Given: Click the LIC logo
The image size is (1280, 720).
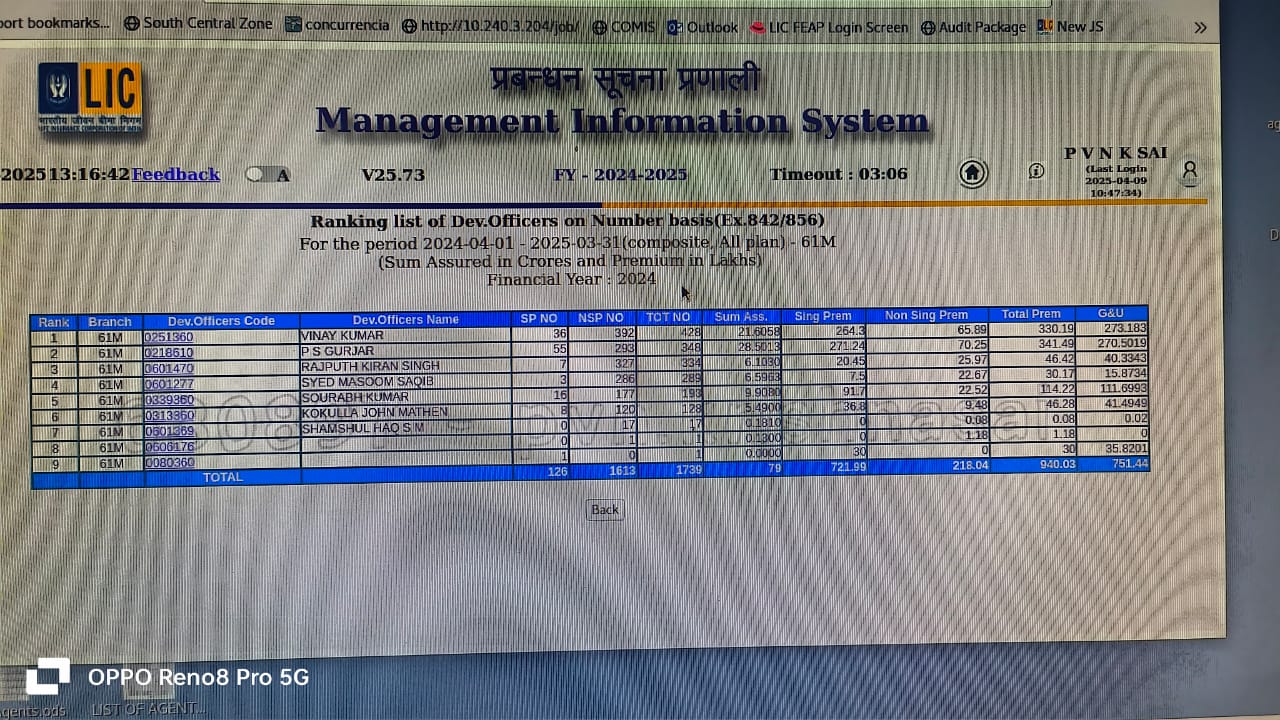Looking at the screenshot, I should point(90,97).
